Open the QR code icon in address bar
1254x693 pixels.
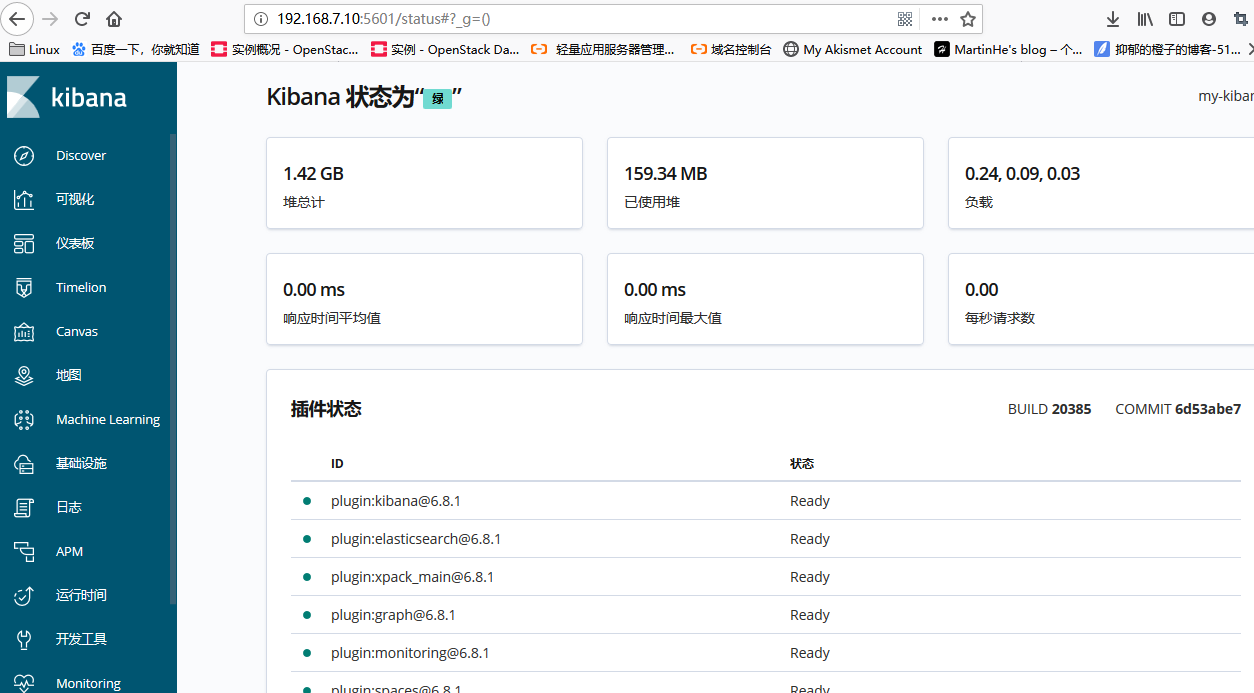coord(905,19)
